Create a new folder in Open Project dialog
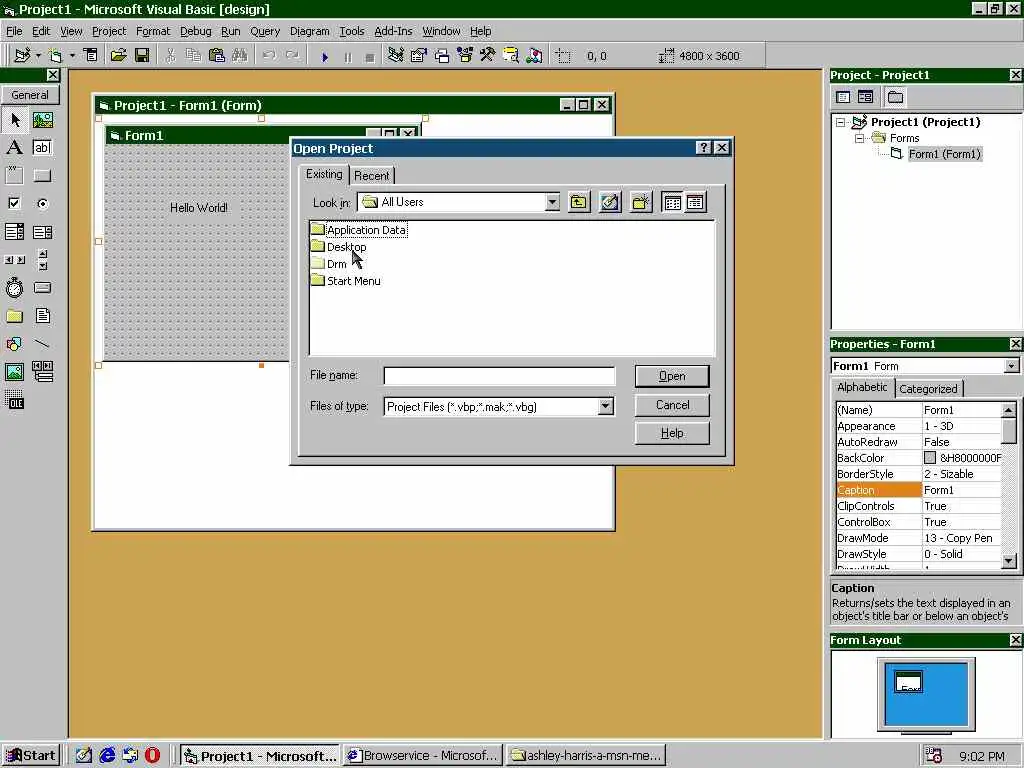1024x768 pixels. pos(641,202)
